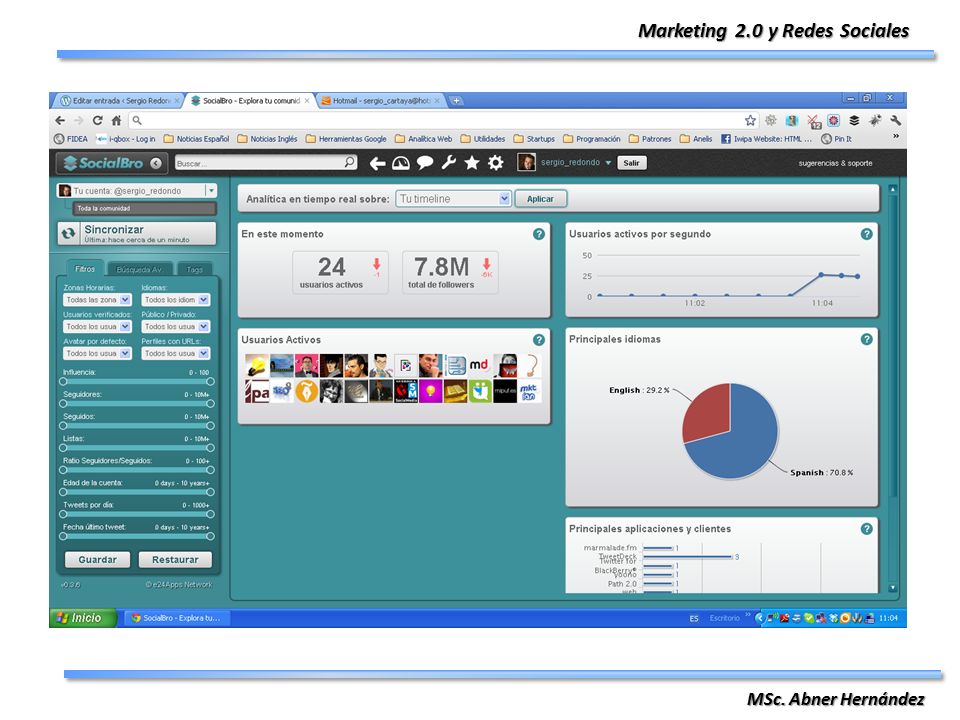Open Herramientas Google bookmark folder
Viewport: 960px width, 720px height.
coord(346,139)
